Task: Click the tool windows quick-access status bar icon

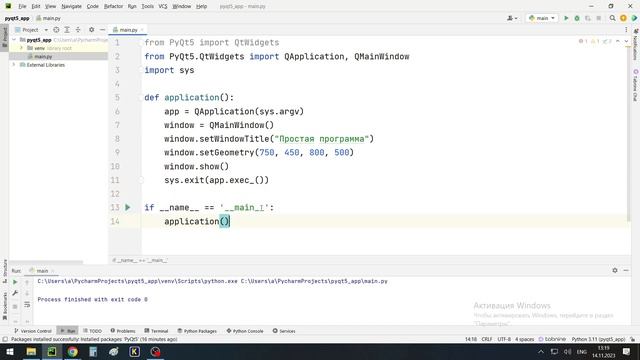Action: [x=5, y=339]
